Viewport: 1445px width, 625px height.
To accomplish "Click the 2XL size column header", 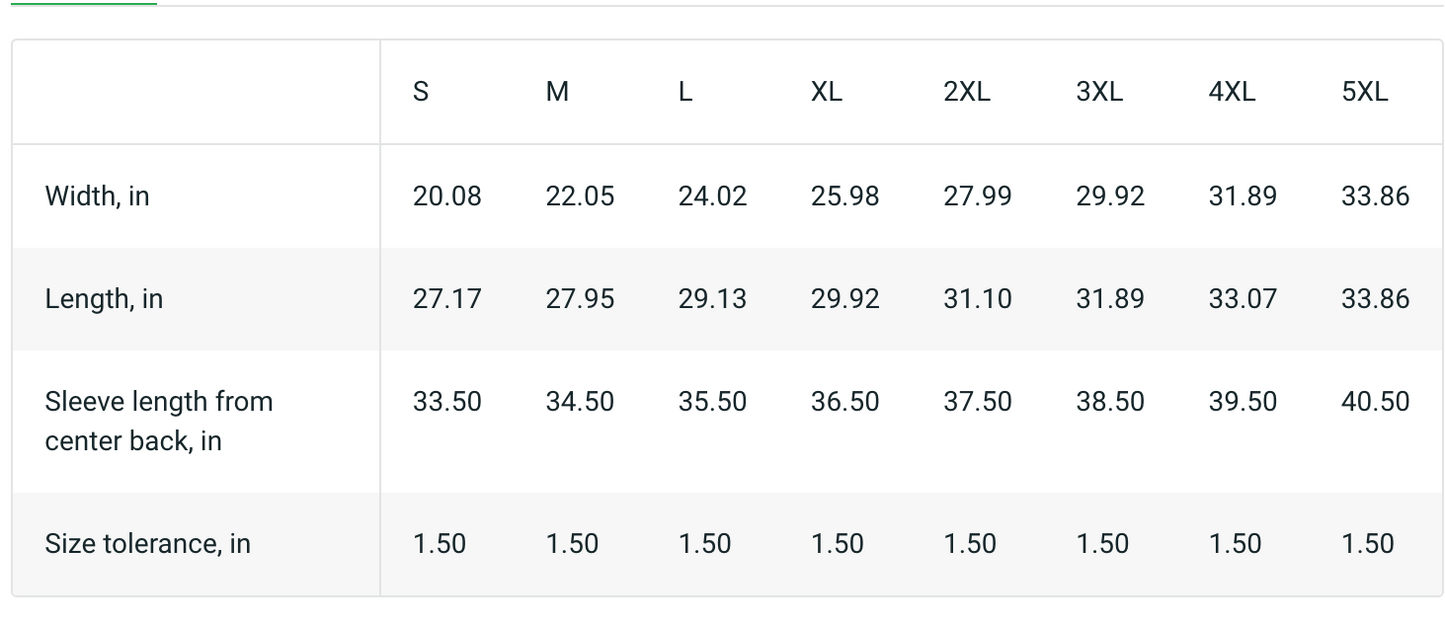I will [966, 92].
